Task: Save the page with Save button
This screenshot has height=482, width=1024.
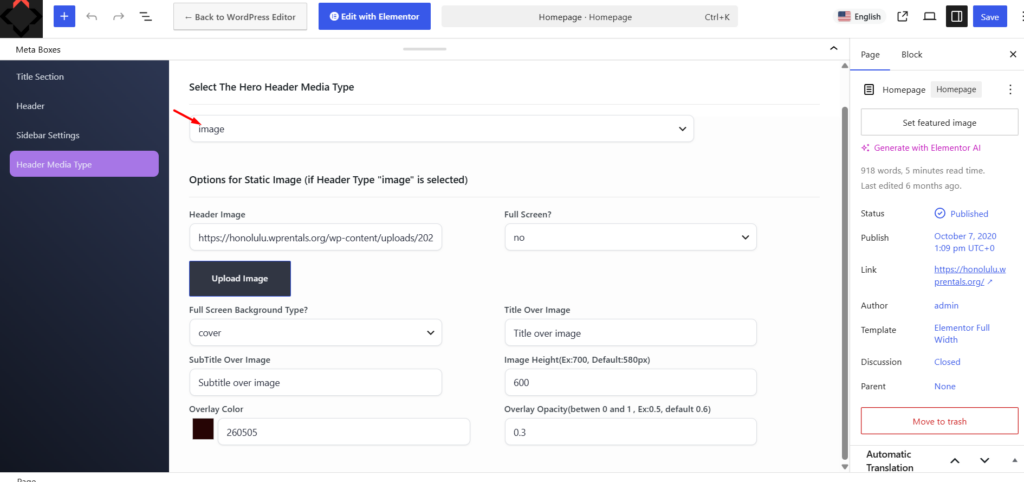Action: point(989,16)
